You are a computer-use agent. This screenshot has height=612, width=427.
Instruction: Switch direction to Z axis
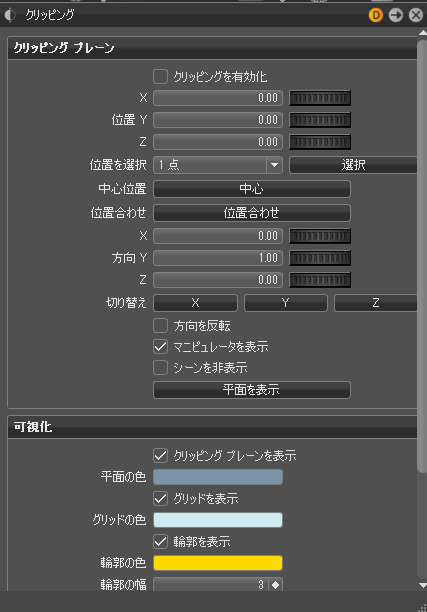pos(375,303)
